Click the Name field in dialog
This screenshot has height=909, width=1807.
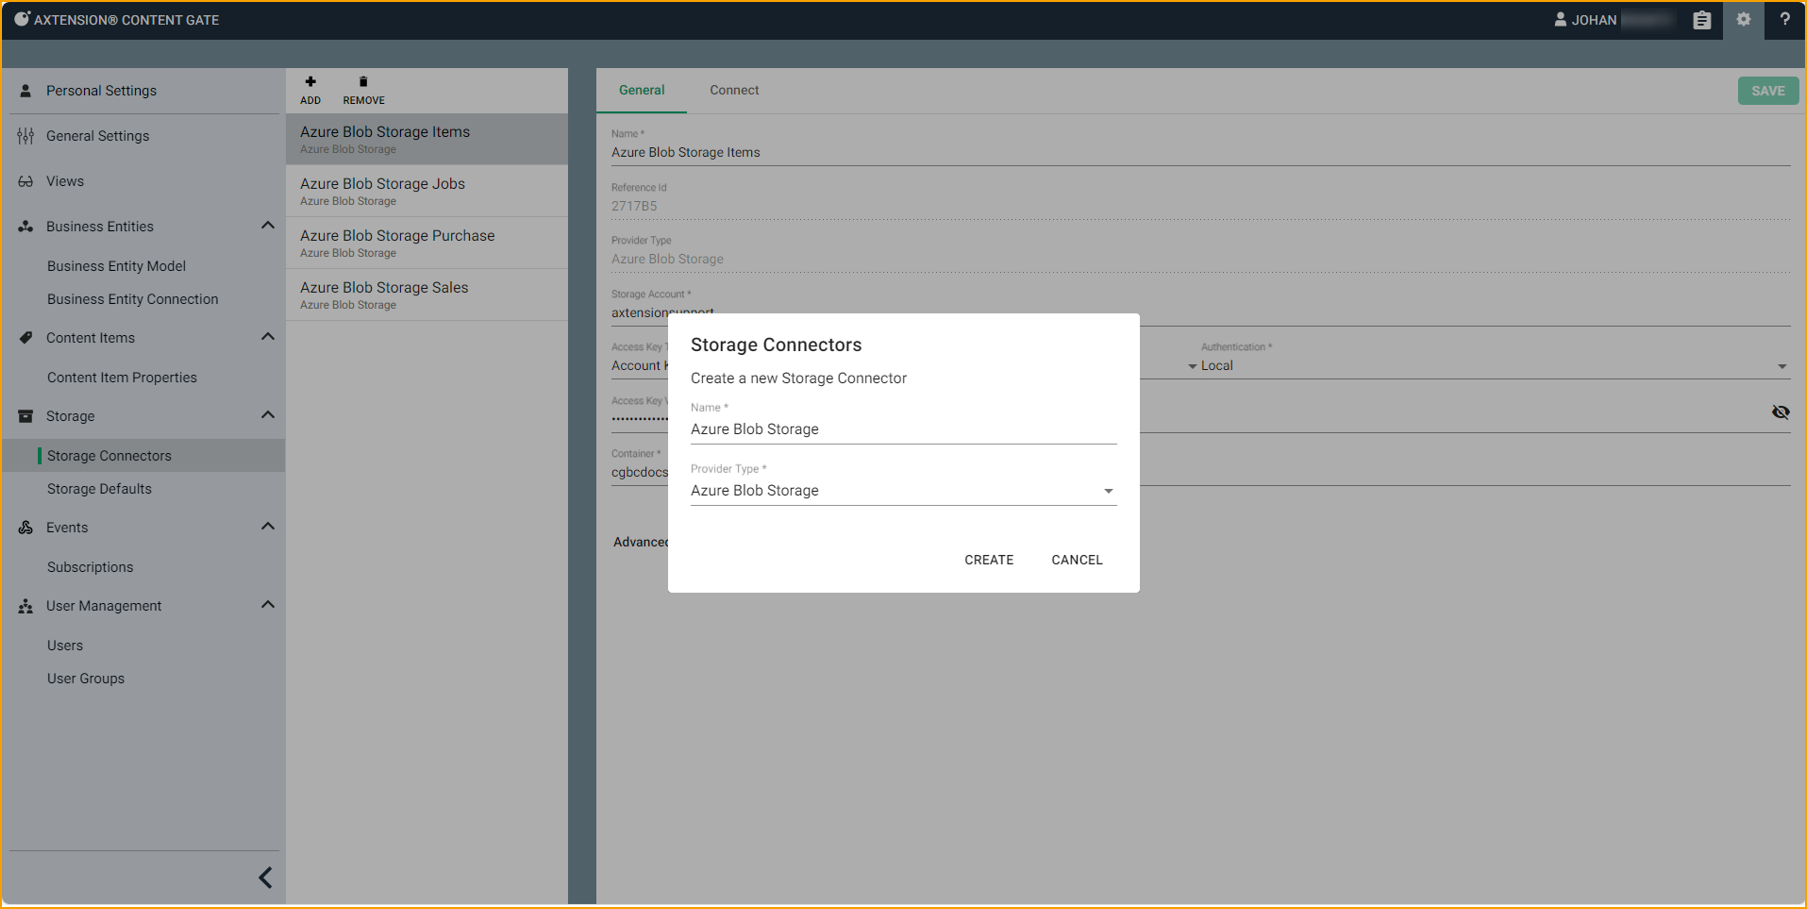tap(903, 429)
